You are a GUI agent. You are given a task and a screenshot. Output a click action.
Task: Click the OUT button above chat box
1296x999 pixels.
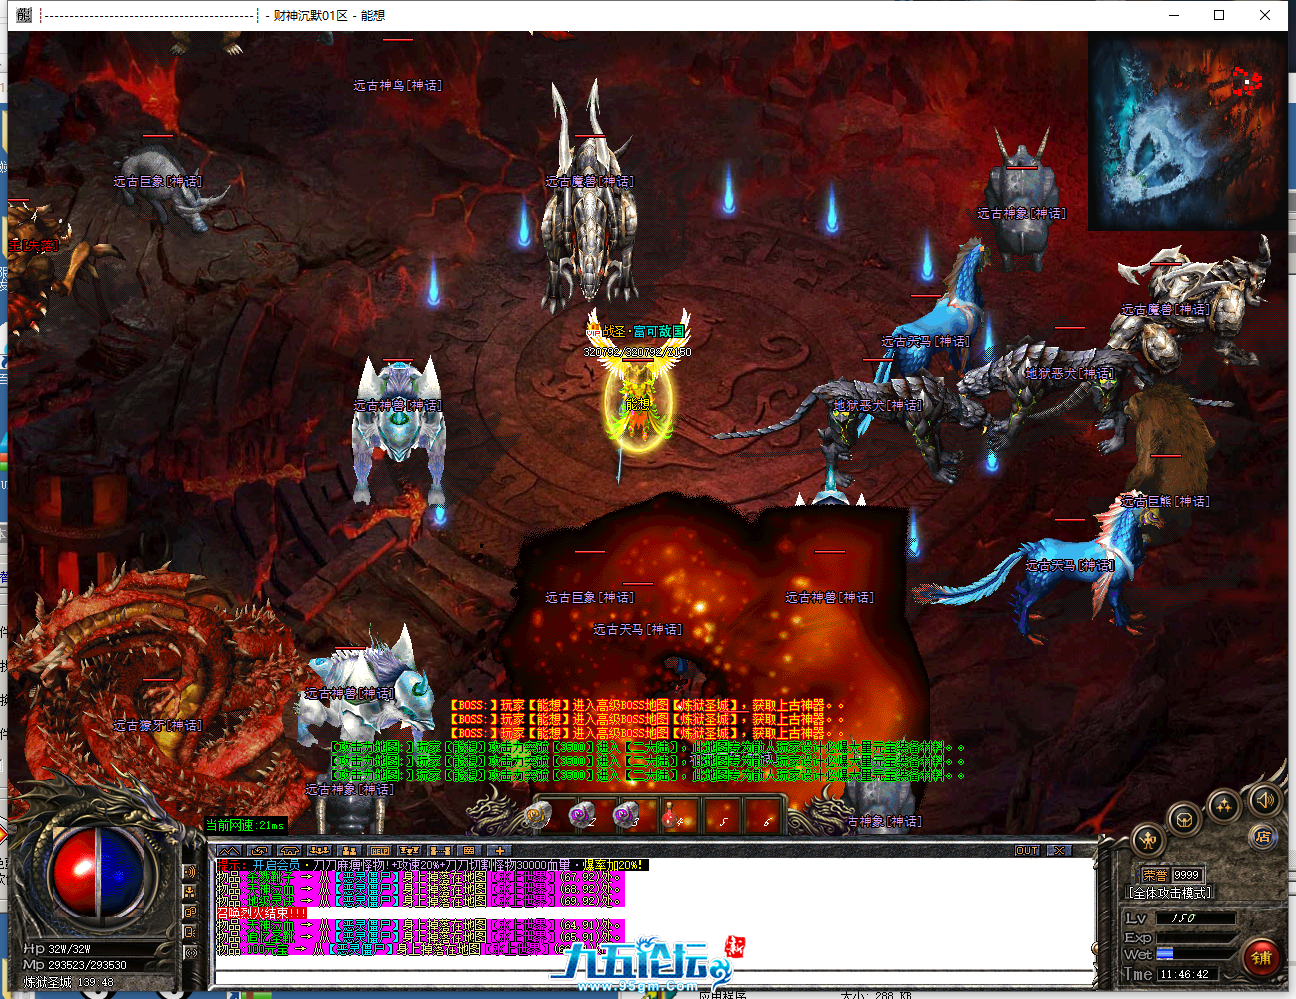[x=1027, y=851]
